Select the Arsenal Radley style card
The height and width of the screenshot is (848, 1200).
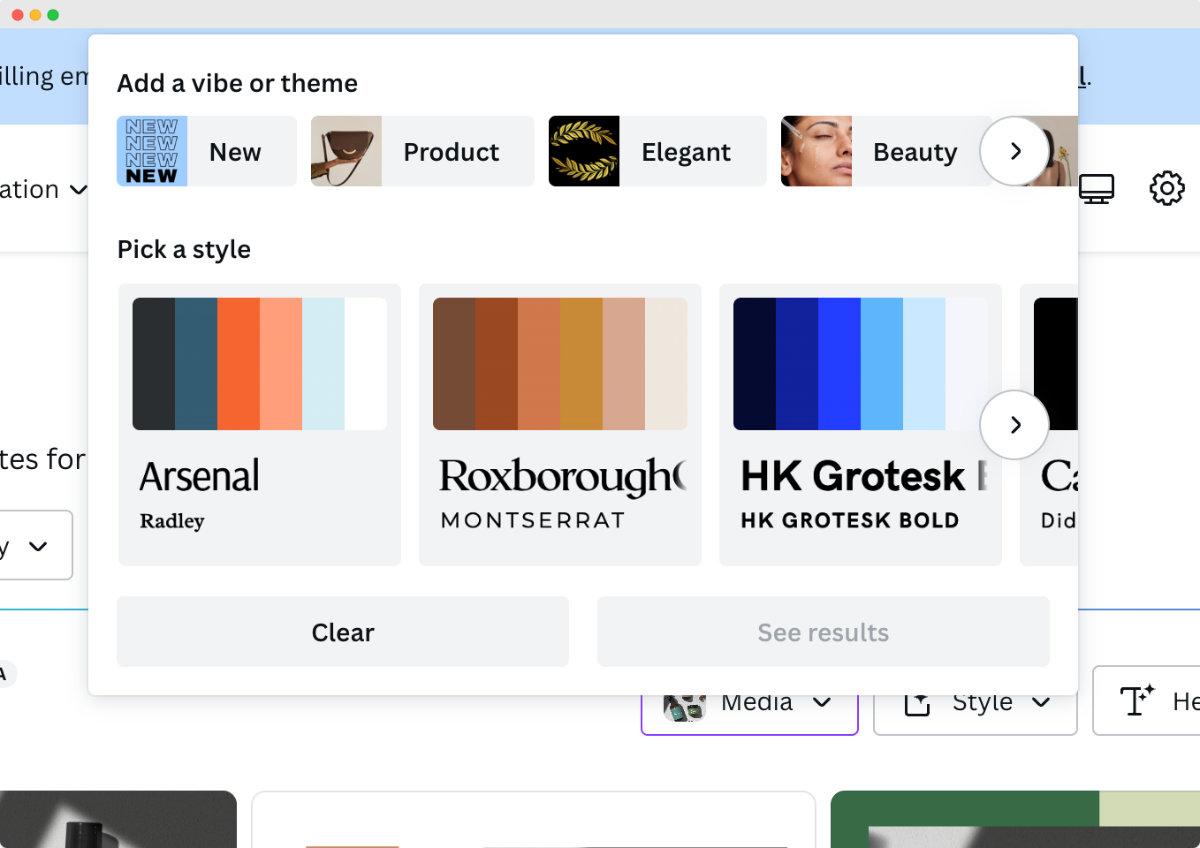click(260, 425)
